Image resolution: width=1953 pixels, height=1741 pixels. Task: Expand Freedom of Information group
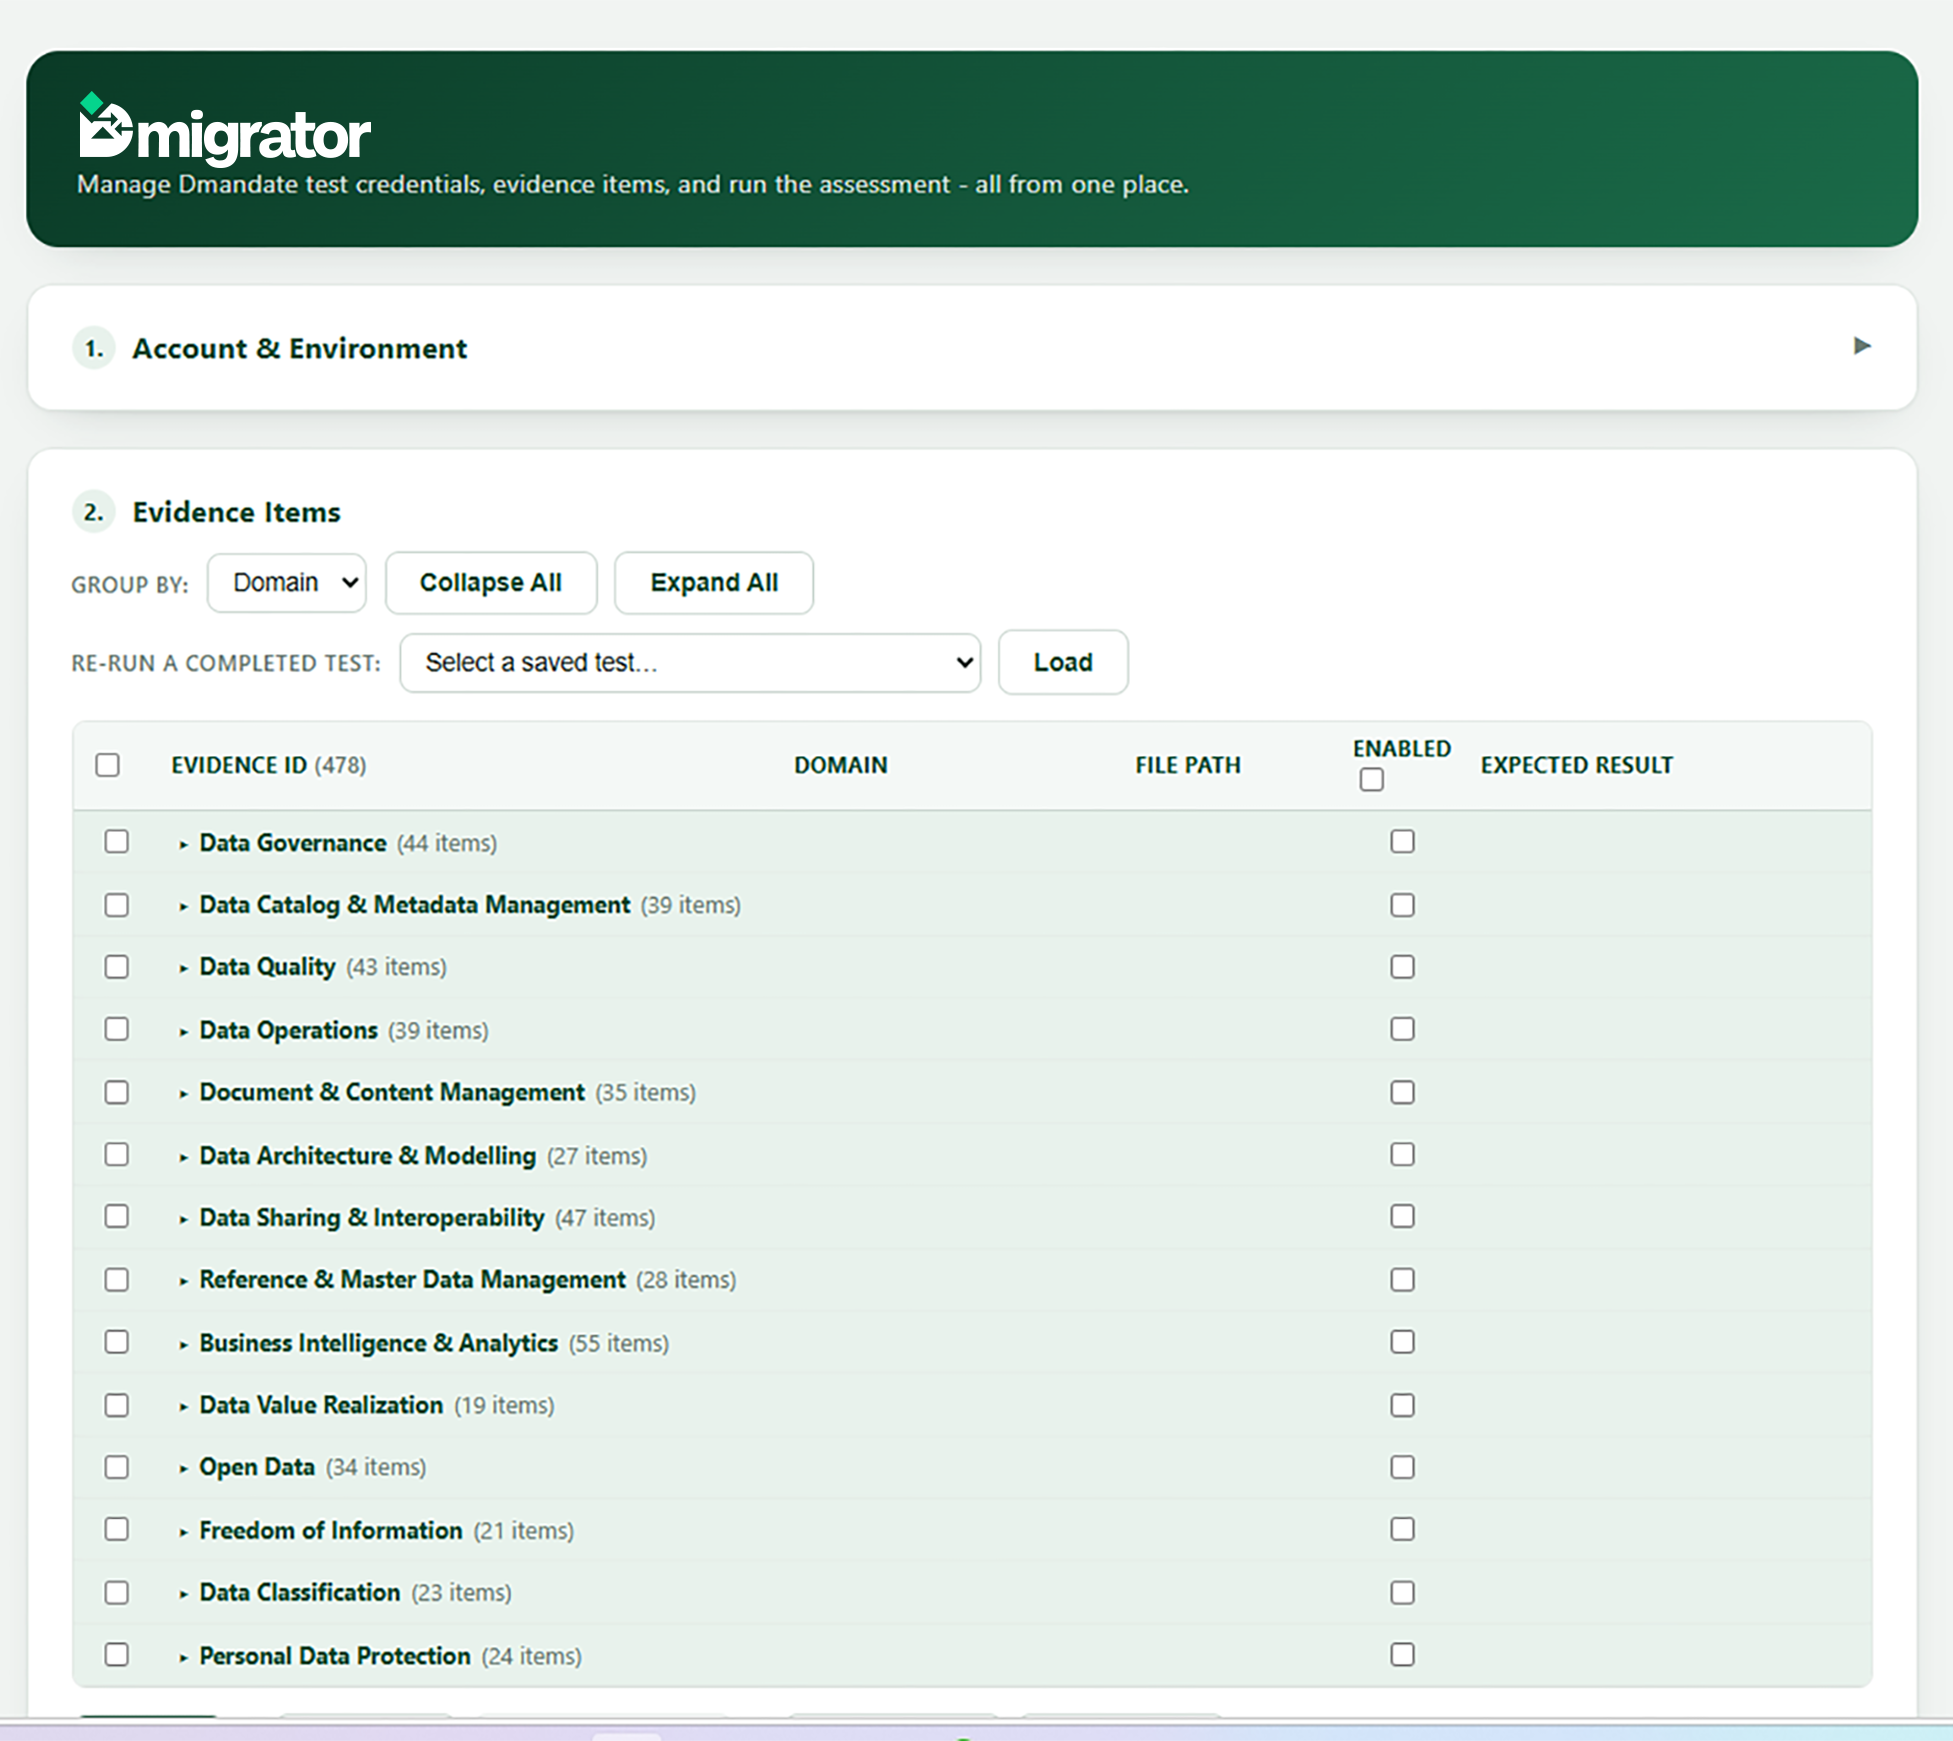[183, 1532]
